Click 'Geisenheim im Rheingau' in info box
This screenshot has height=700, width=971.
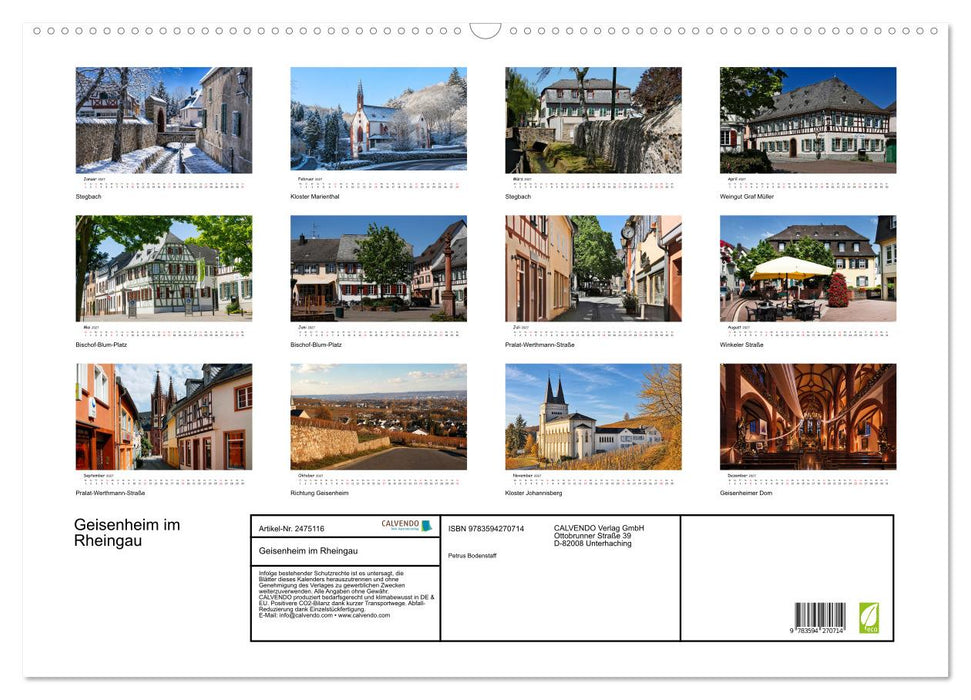pos(308,551)
